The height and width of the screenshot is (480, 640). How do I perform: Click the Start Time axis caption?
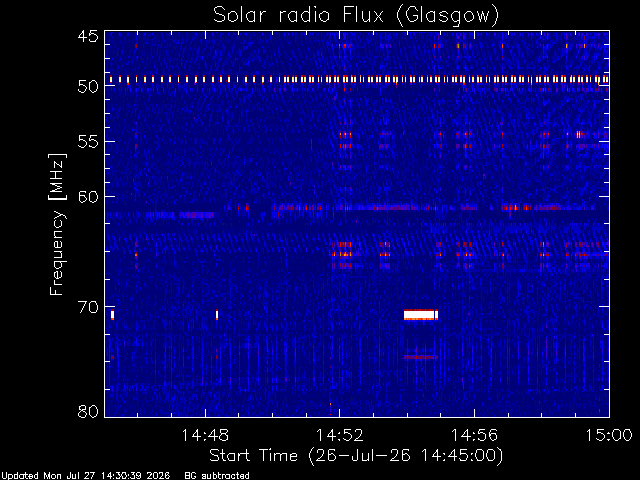[x=356, y=456]
